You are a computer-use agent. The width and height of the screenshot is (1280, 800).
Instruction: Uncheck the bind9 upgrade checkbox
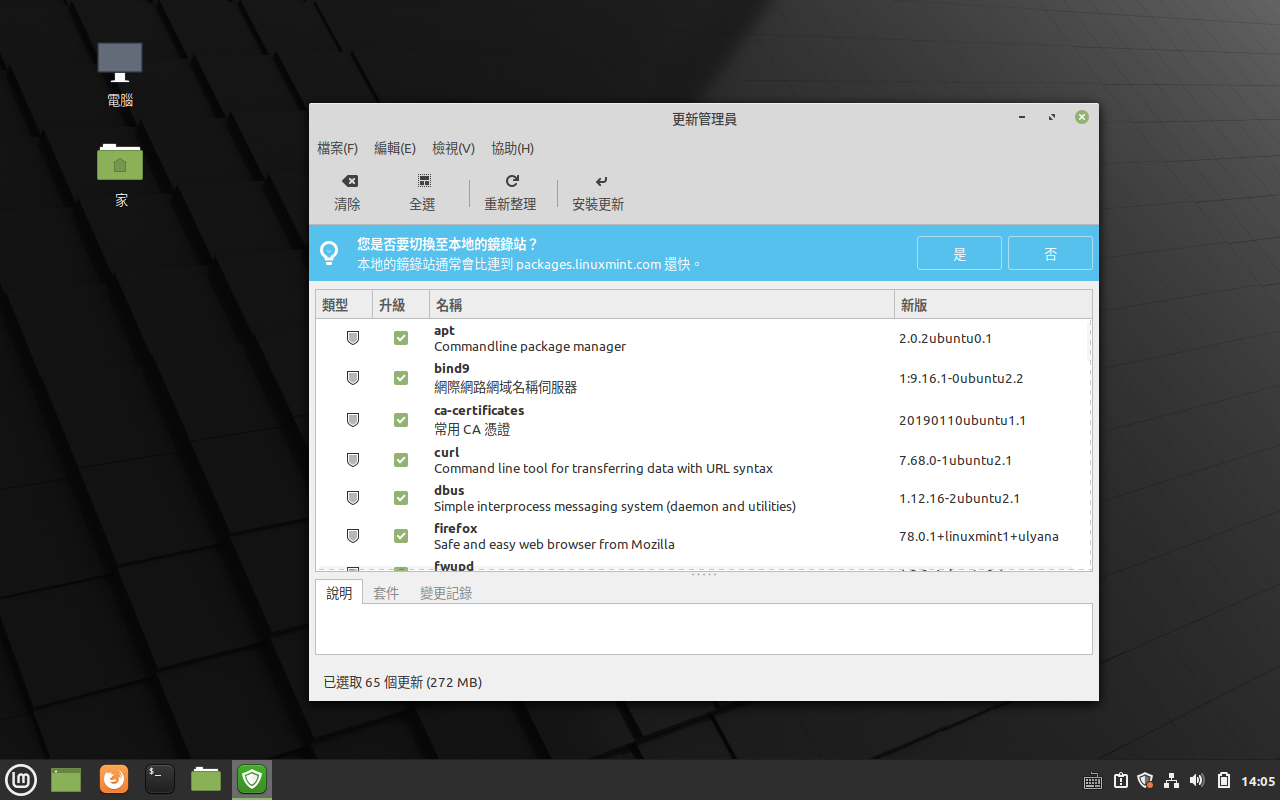click(x=401, y=378)
